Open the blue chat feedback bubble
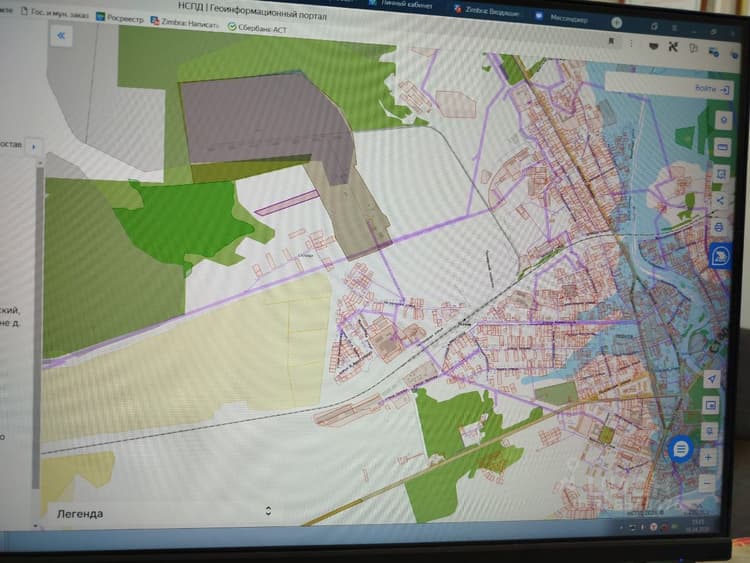The image size is (750, 563). [681, 449]
